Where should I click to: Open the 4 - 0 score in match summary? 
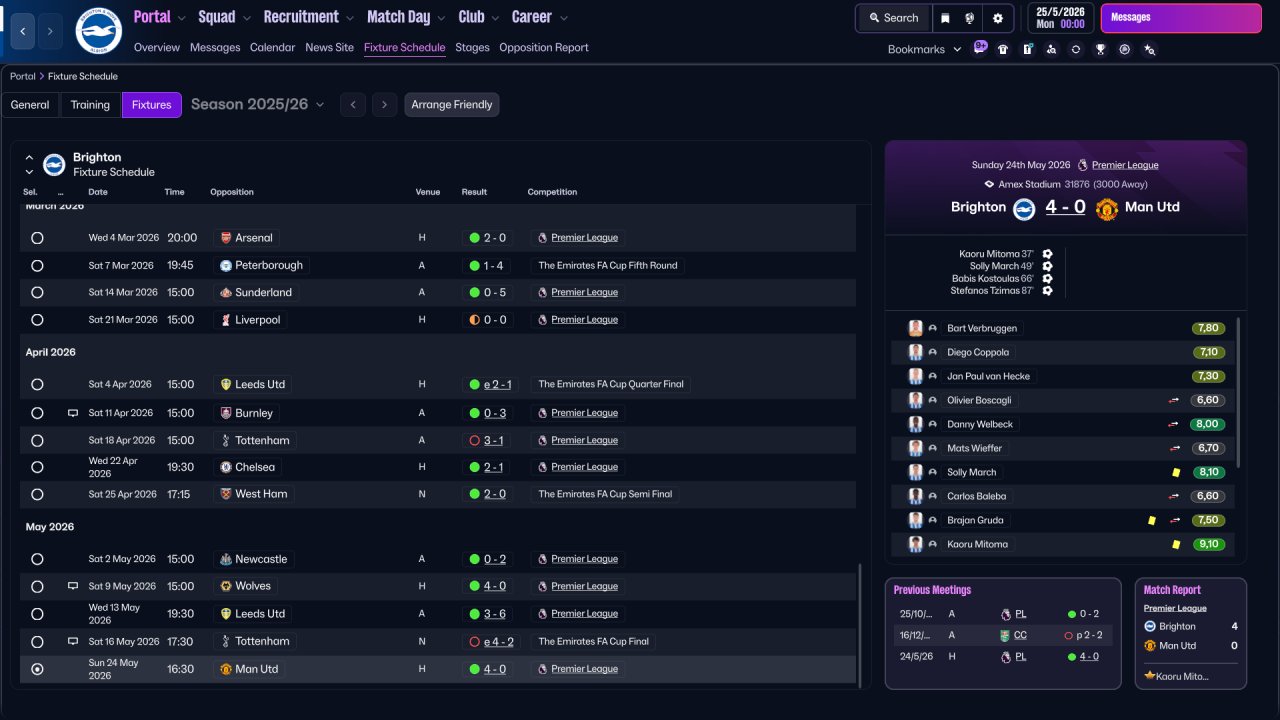click(1065, 207)
